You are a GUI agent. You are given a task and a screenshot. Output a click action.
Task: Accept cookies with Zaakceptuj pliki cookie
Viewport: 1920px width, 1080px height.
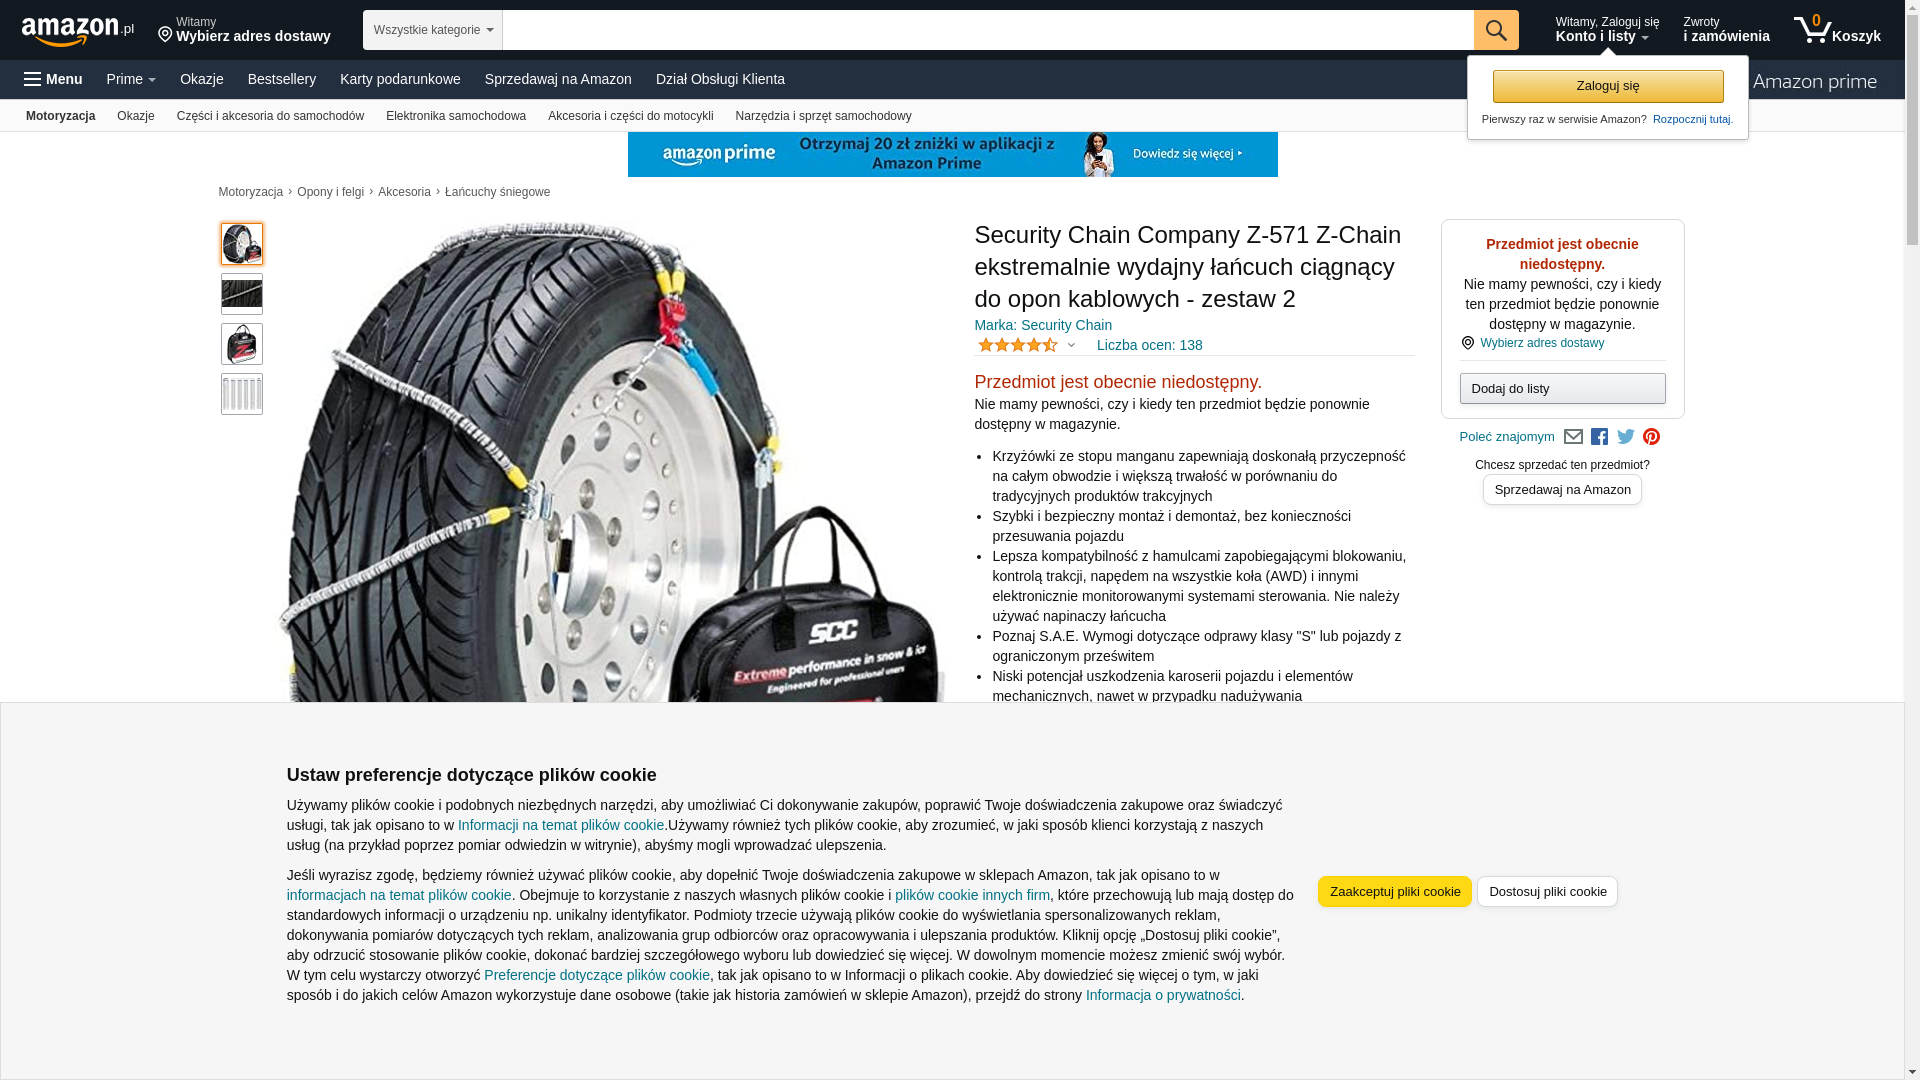1394,892
